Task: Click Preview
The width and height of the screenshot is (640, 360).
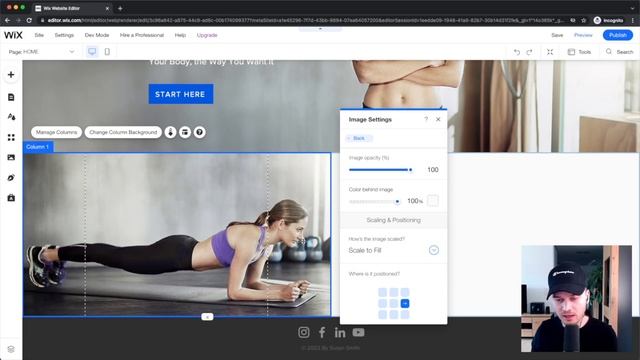Action: [x=583, y=35]
